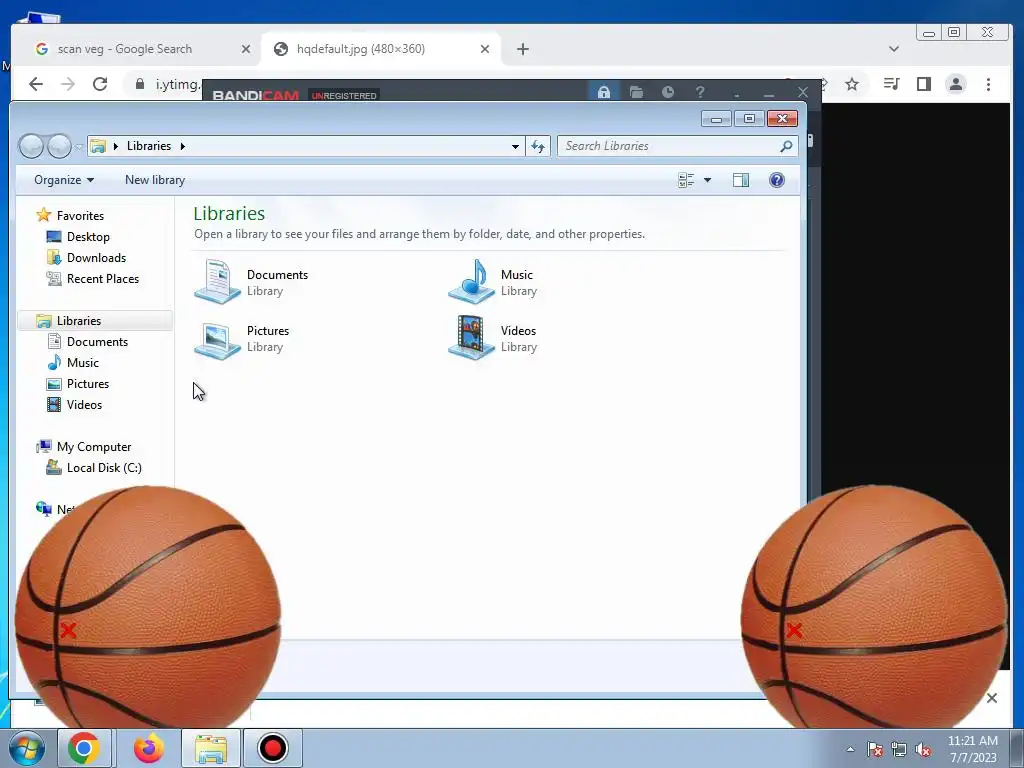The height and width of the screenshot is (768, 1024).
Task: Click Chrome's back arrow
Action: 36,84
